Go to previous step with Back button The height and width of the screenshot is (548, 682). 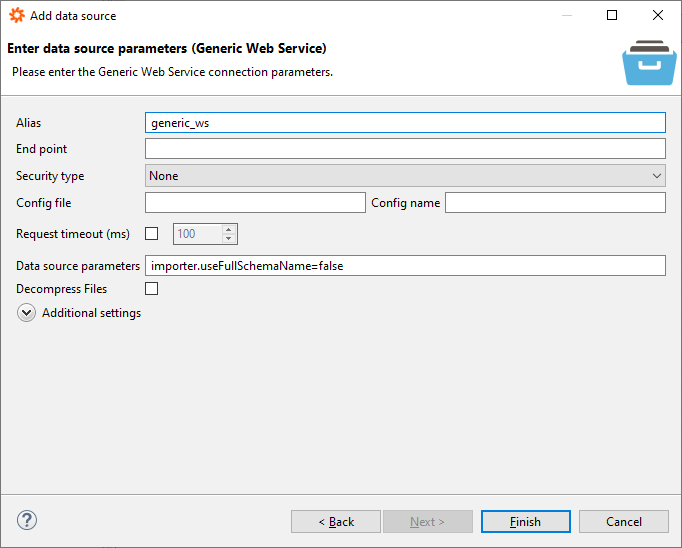pos(336,522)
